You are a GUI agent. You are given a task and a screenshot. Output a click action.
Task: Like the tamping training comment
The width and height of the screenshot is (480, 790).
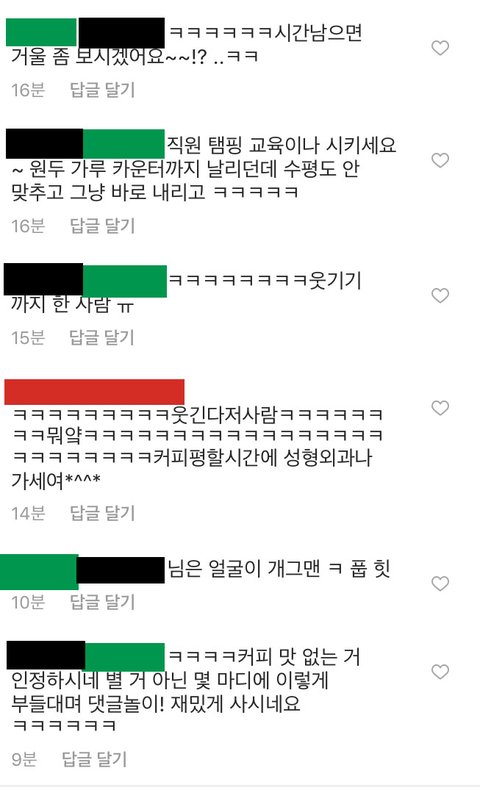(x=440, y=160)
